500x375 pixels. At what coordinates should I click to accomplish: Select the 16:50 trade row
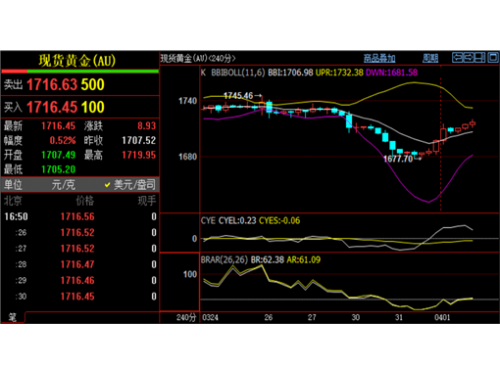click(80, 217)
